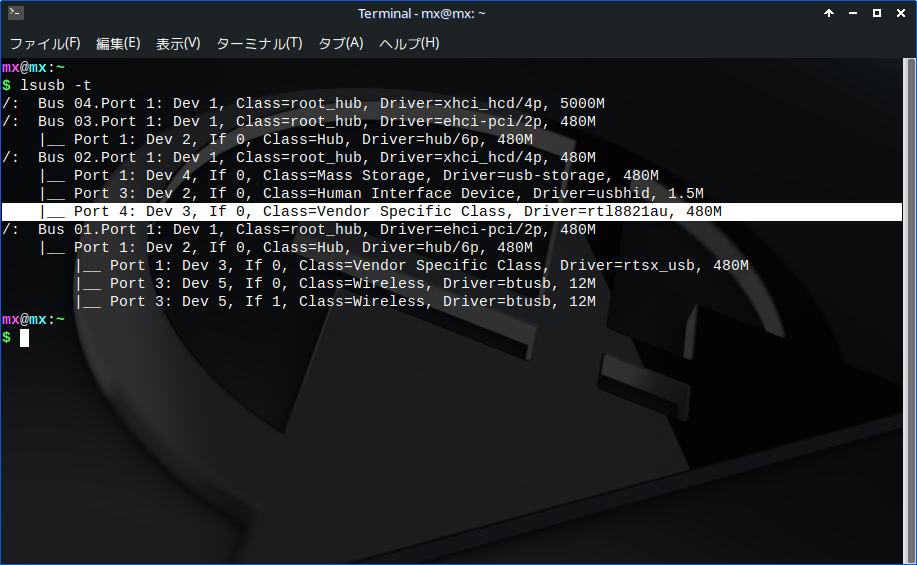Click the Bus 03 root_hub ehci-pci line
Screen dimensions: 917x565
tap(298, 122)
